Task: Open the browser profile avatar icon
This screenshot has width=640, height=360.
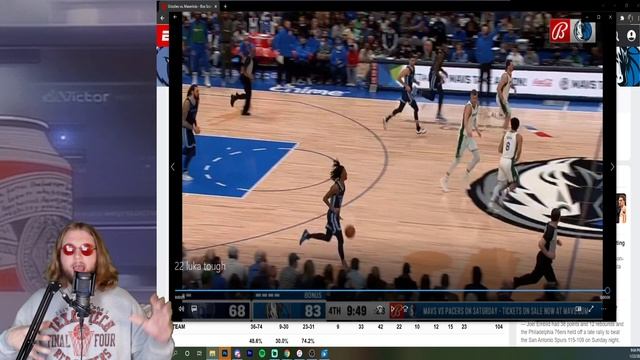Action: 631,36
